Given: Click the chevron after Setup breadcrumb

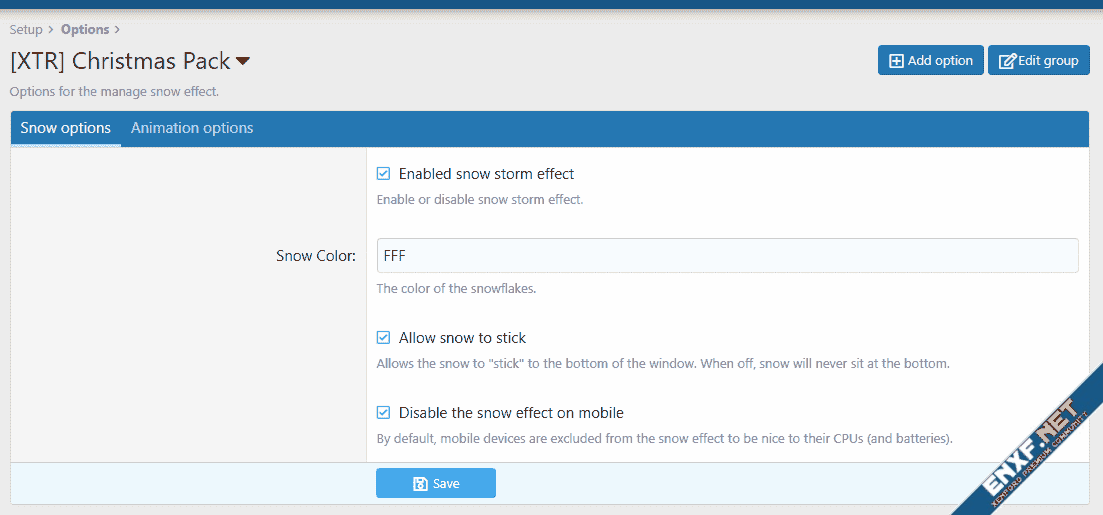Looking at the screenshot, I should click(51, 30).
